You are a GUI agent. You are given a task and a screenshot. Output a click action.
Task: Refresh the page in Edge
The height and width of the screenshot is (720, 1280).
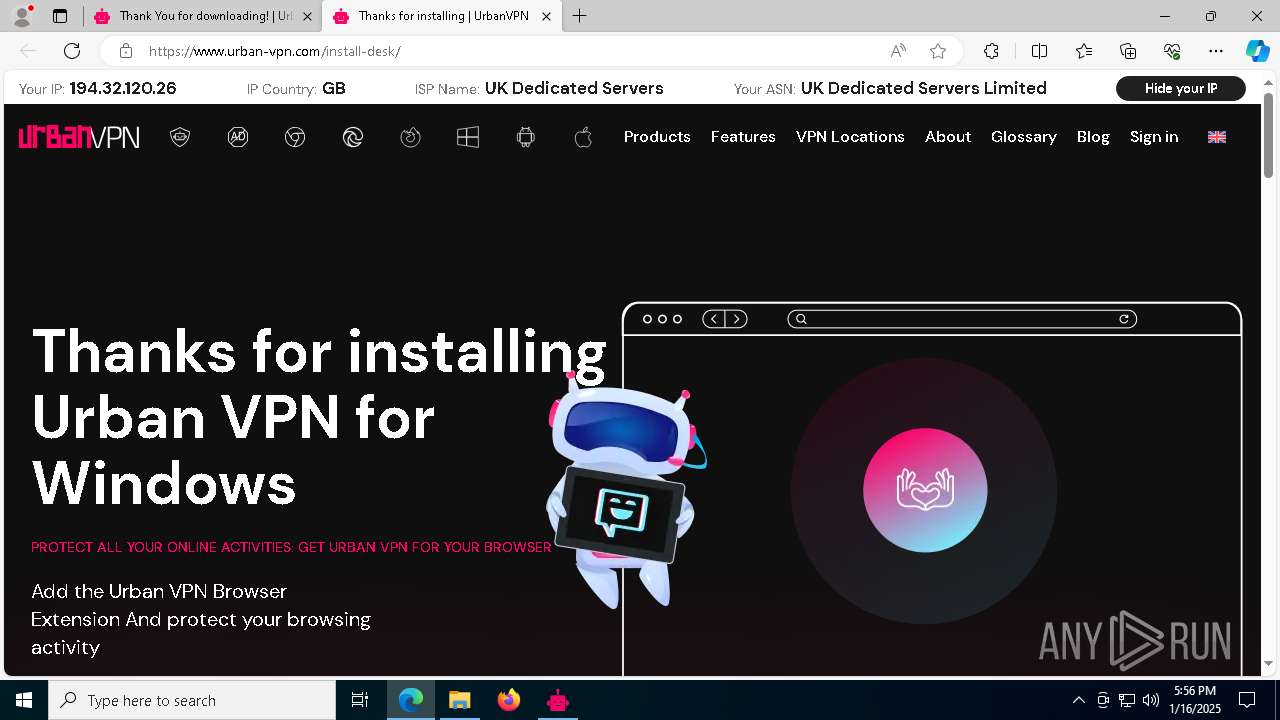(72, 51)
